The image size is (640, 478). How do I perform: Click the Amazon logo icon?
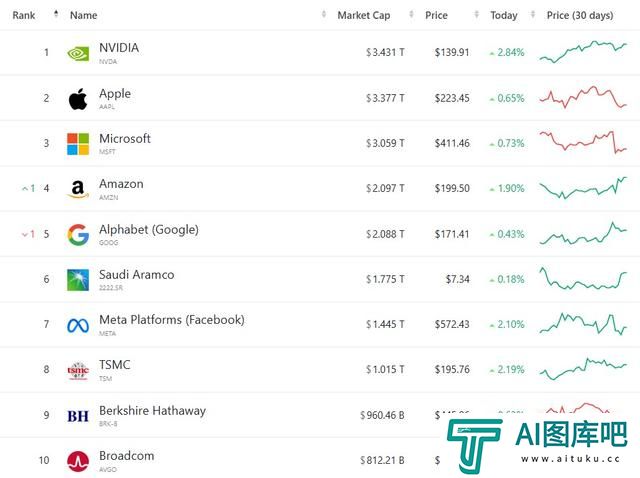click(78, 189)
